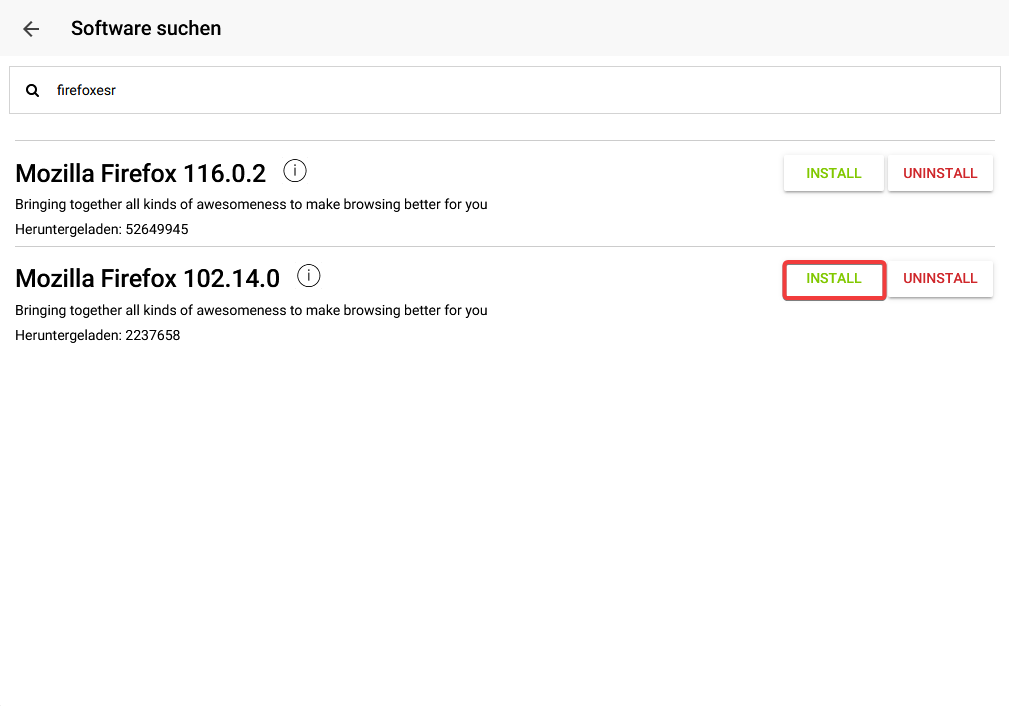1009x706 pixels.
Task: Click the search magnifier icon
Action: point(32,91)
